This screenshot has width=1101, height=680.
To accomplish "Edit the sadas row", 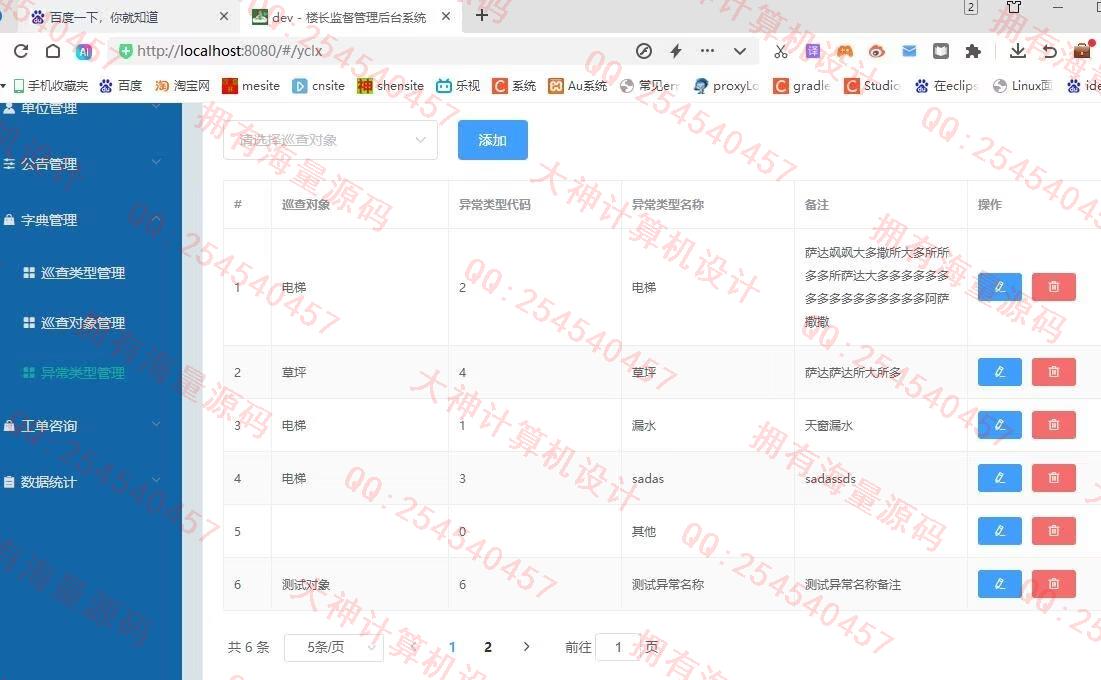I will tap(999, 478).
